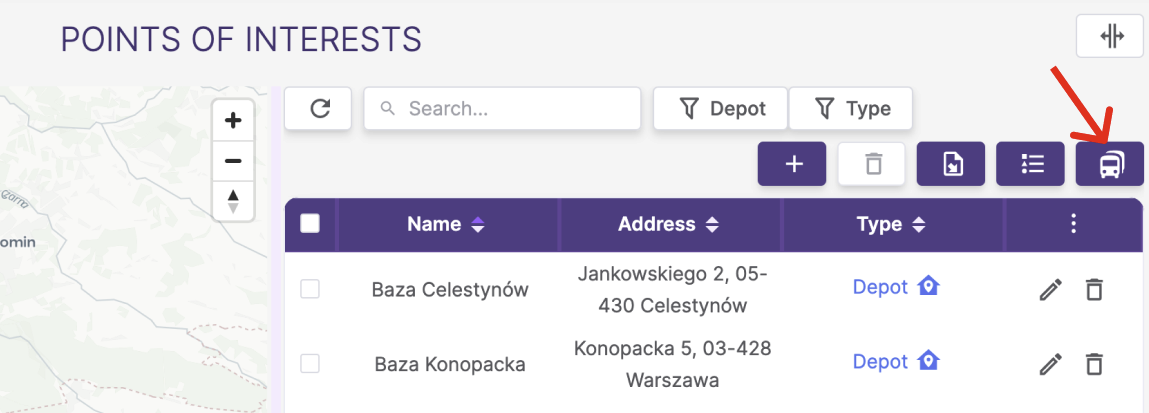Click the checklist icon button
Screen dimensions: 1149x413
pyautogui.click(x=1030, y=164)
